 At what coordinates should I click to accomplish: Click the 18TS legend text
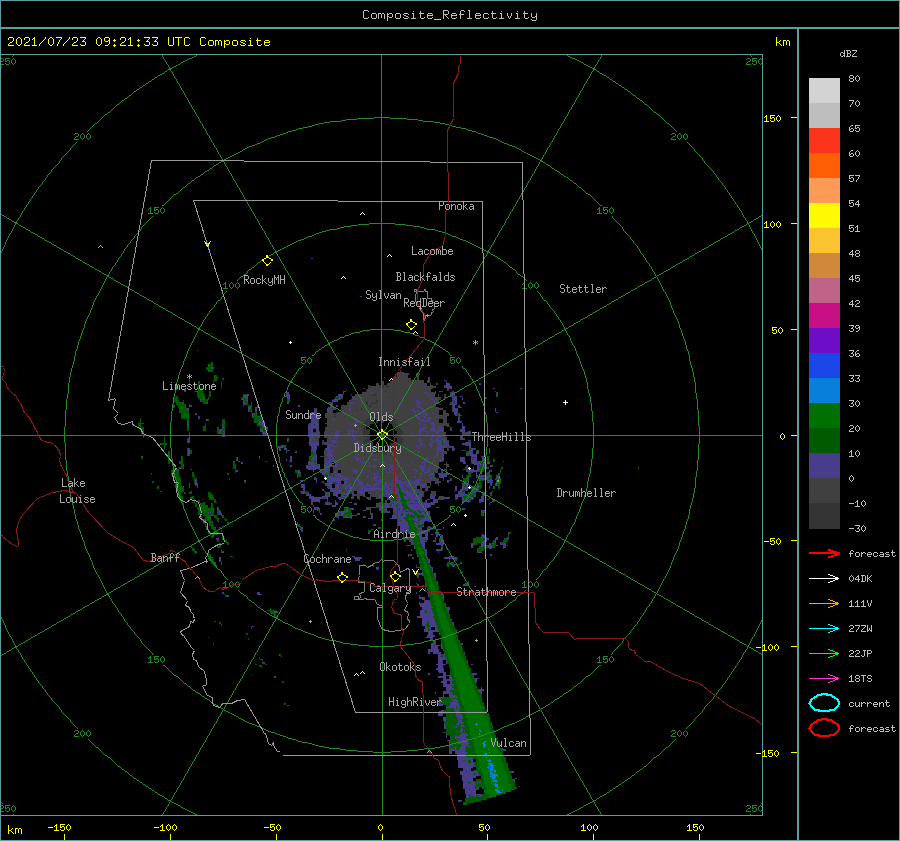pyautogui.click(x=860, y=679)
